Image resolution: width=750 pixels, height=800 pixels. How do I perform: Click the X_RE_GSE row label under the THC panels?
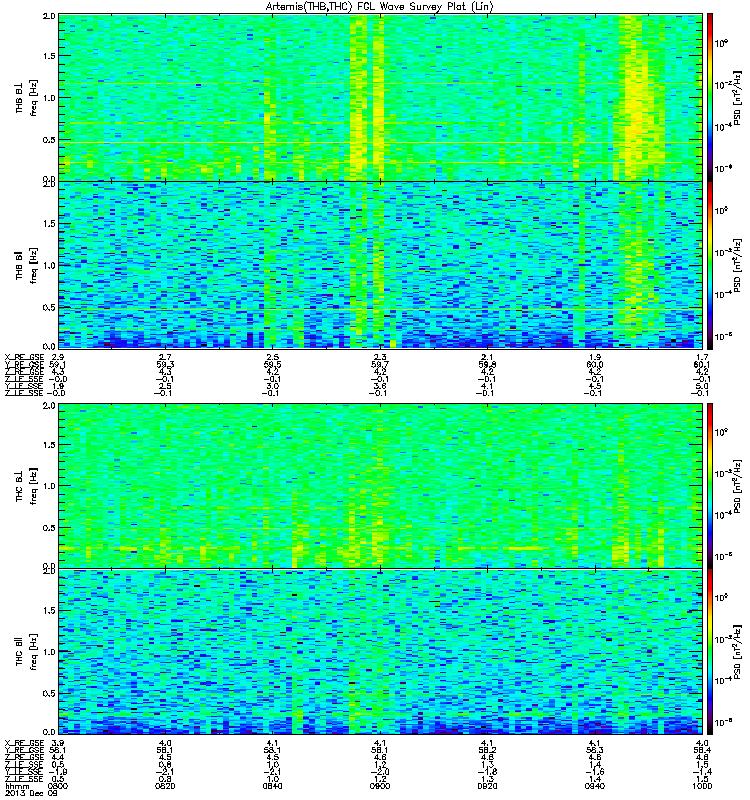(24, 743)
